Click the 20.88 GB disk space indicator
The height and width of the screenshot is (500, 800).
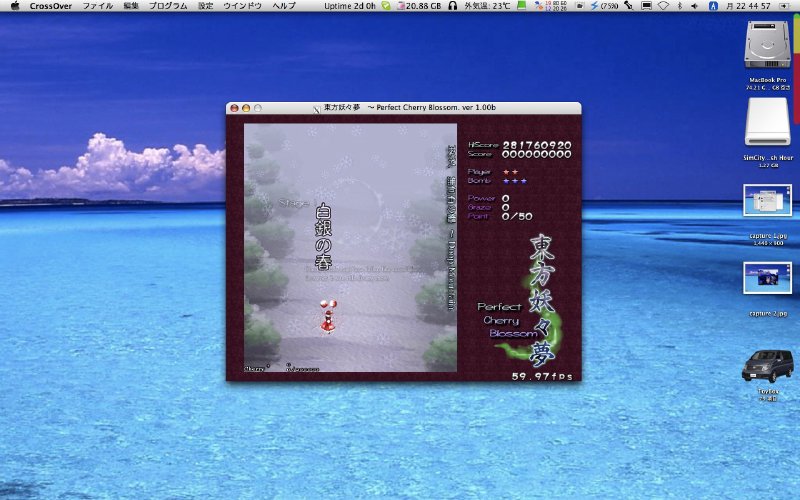tap(419, 6)
